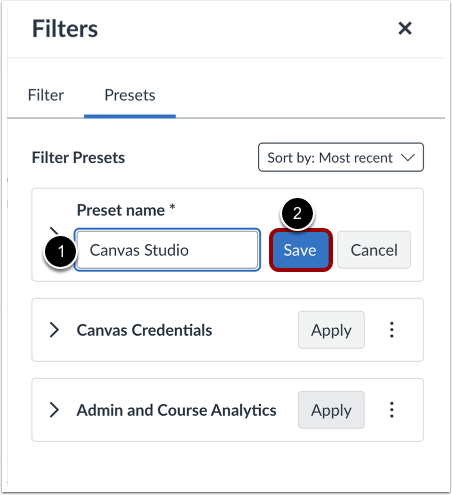
Task: Click the Filter Presets heading
Action: click(x=78, y=158)
